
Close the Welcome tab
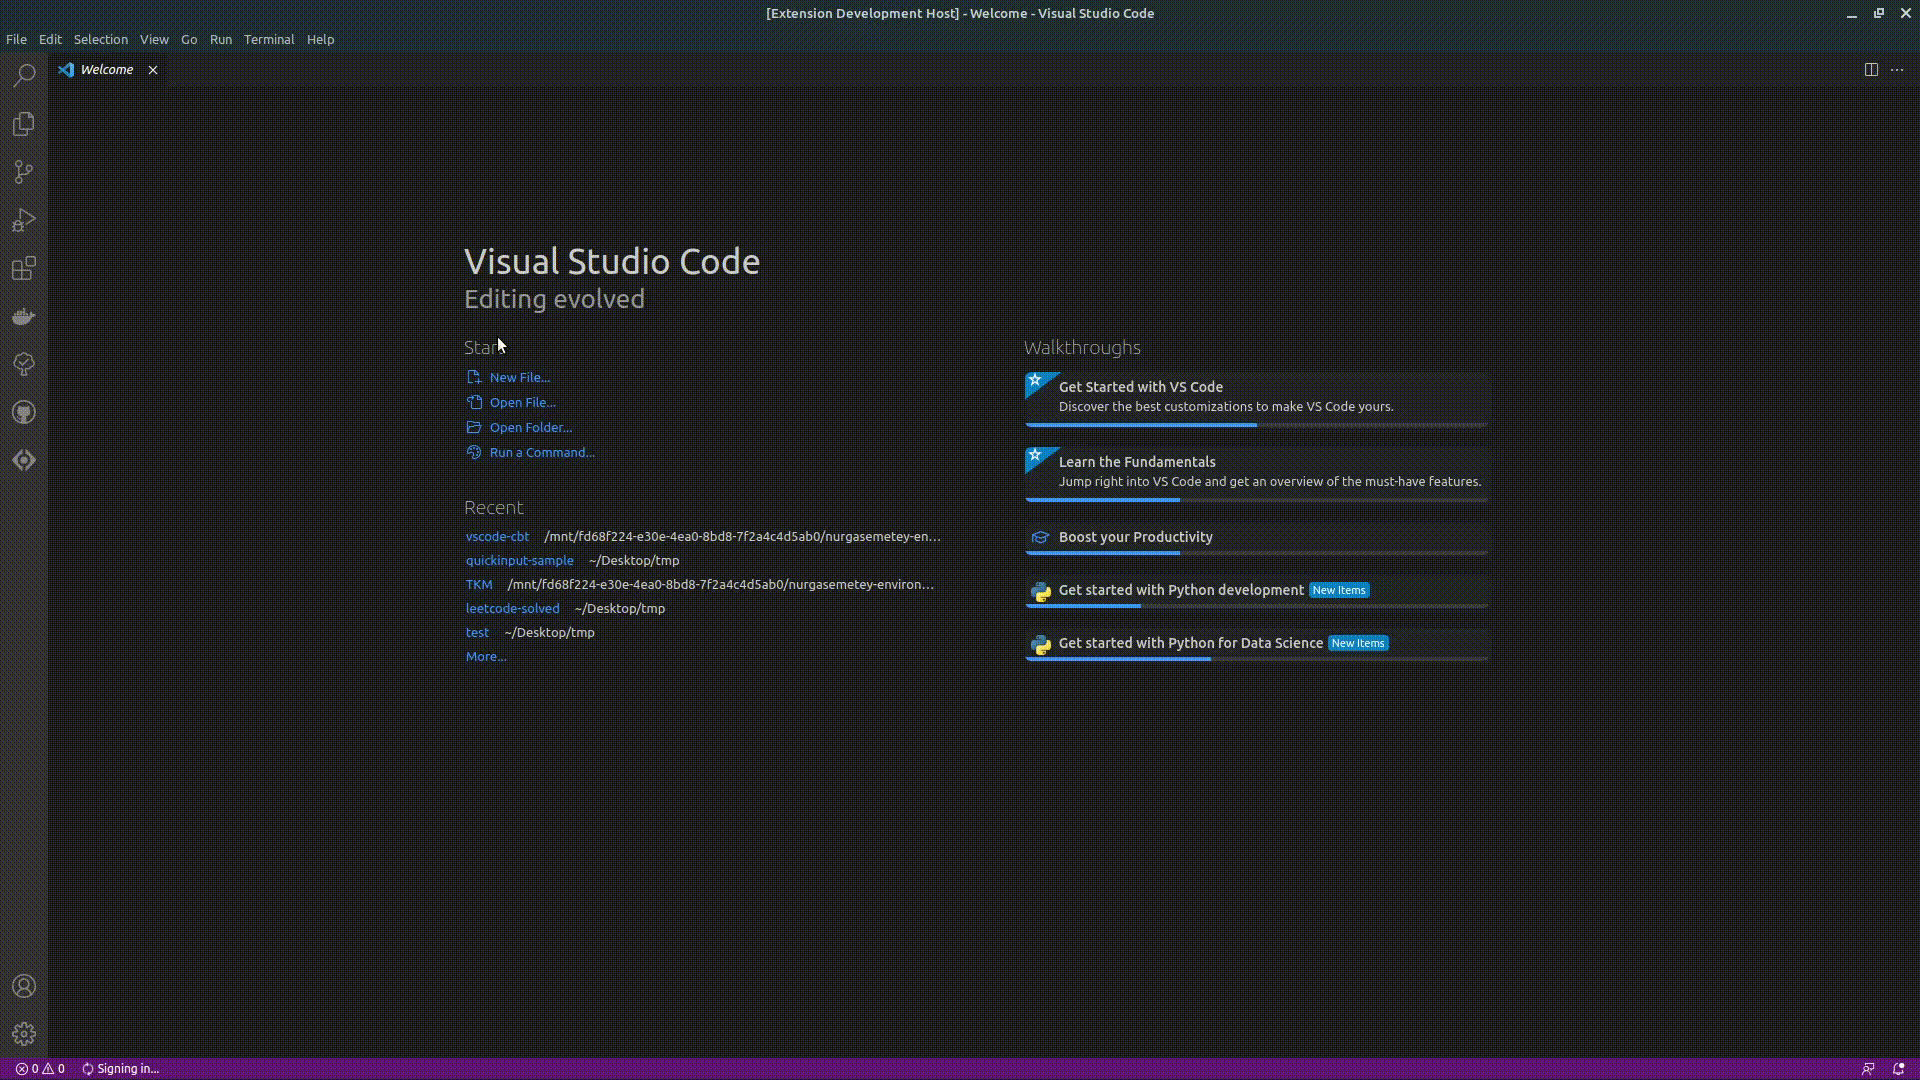[153, 70]
